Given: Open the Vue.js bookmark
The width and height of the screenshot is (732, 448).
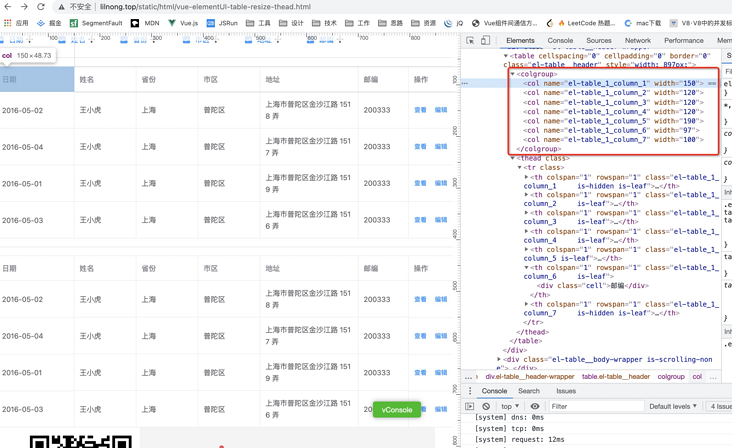Looking at the screenshot, I should tap(184, 23).
